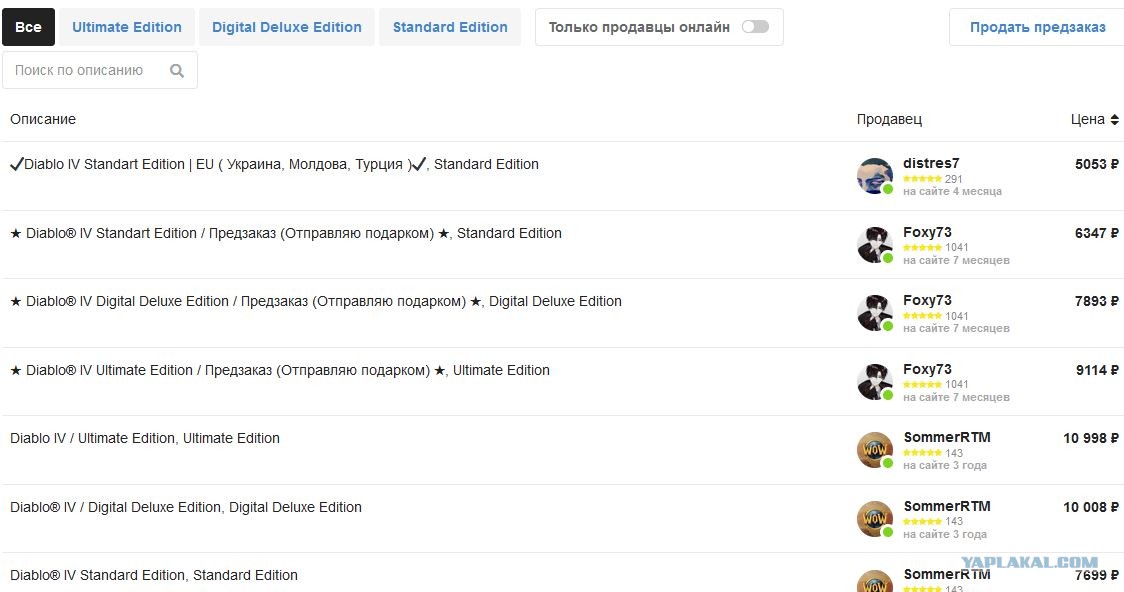The image size is (1124, 592).
Task: Click Foxy73 avatar on Ultimate Edition listing
Action: (x=875, y=381)
